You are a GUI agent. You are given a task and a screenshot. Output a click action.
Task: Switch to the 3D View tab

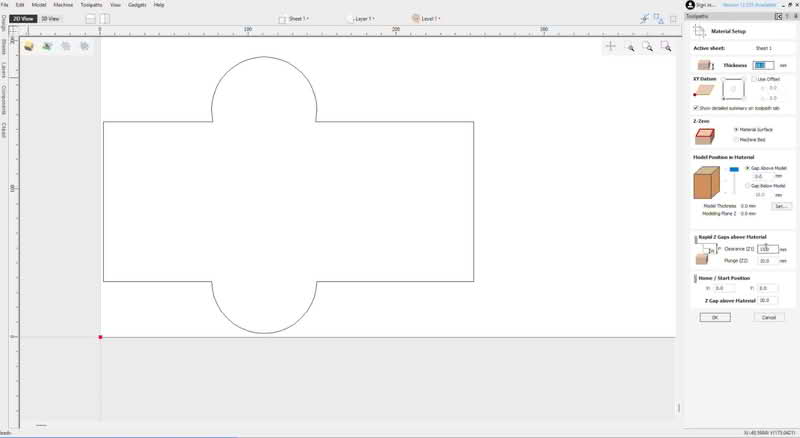[x=50, y=18]
